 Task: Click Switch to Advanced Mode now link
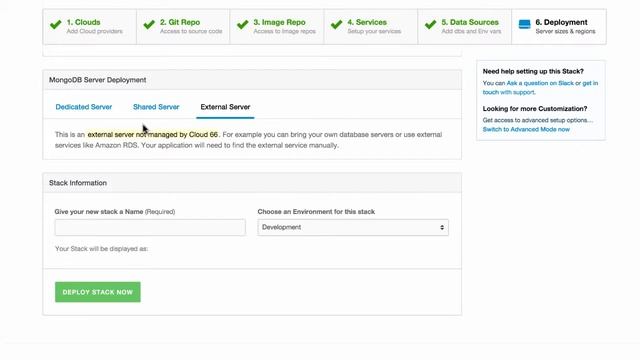point(526,129)
